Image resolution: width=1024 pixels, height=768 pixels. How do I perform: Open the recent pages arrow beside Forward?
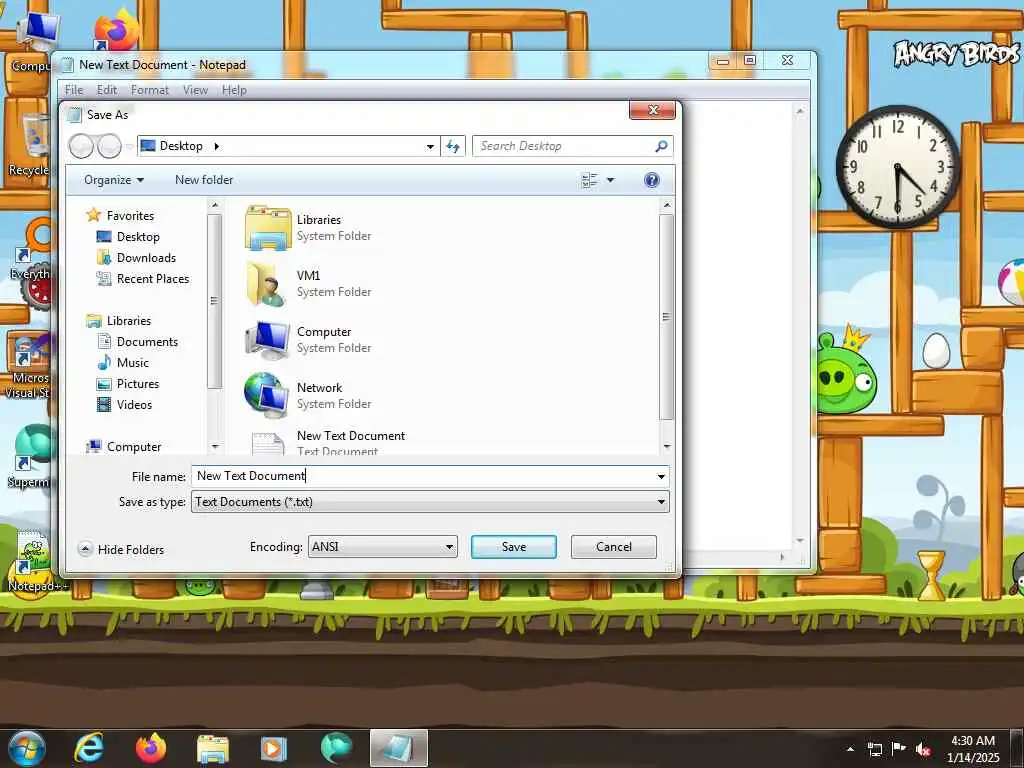click(129, 147)
